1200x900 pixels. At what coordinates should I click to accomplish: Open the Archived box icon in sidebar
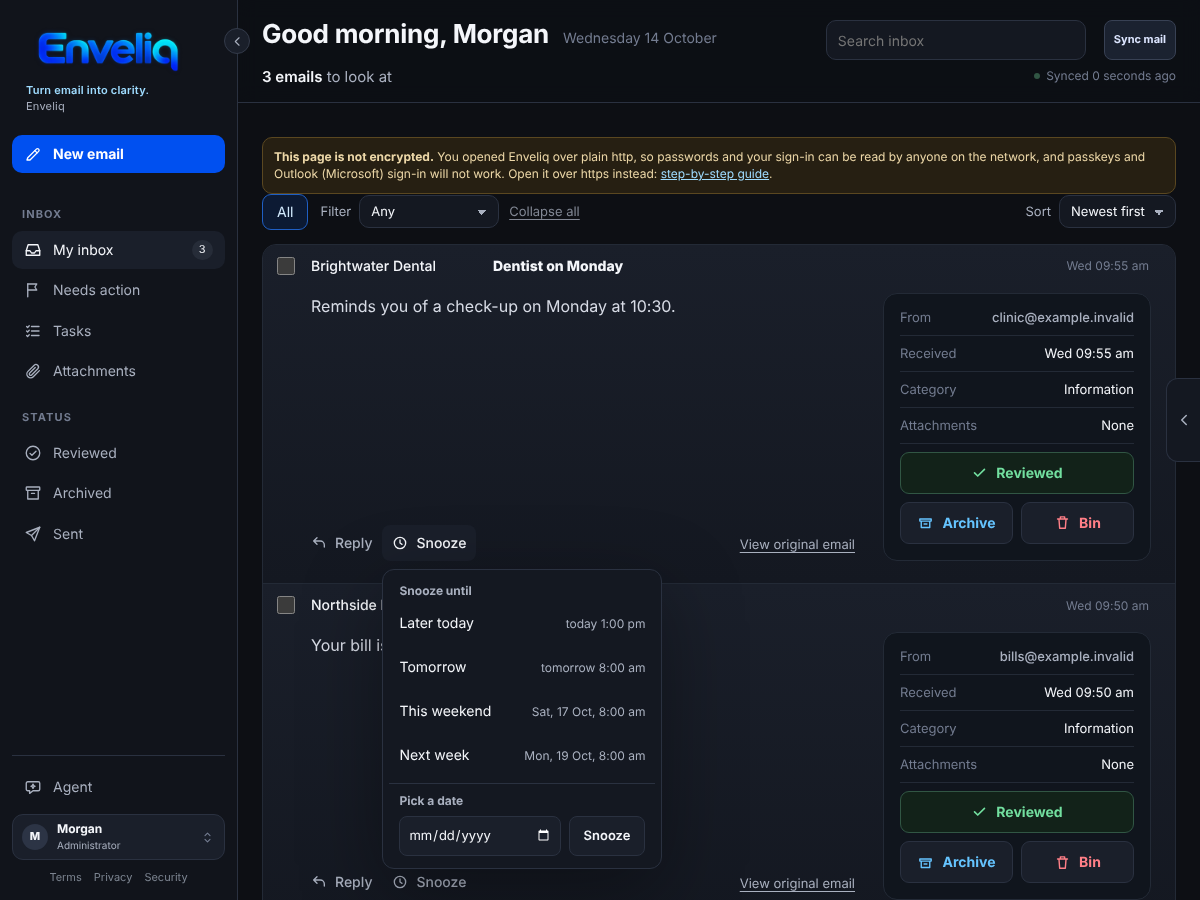[33, 493]
